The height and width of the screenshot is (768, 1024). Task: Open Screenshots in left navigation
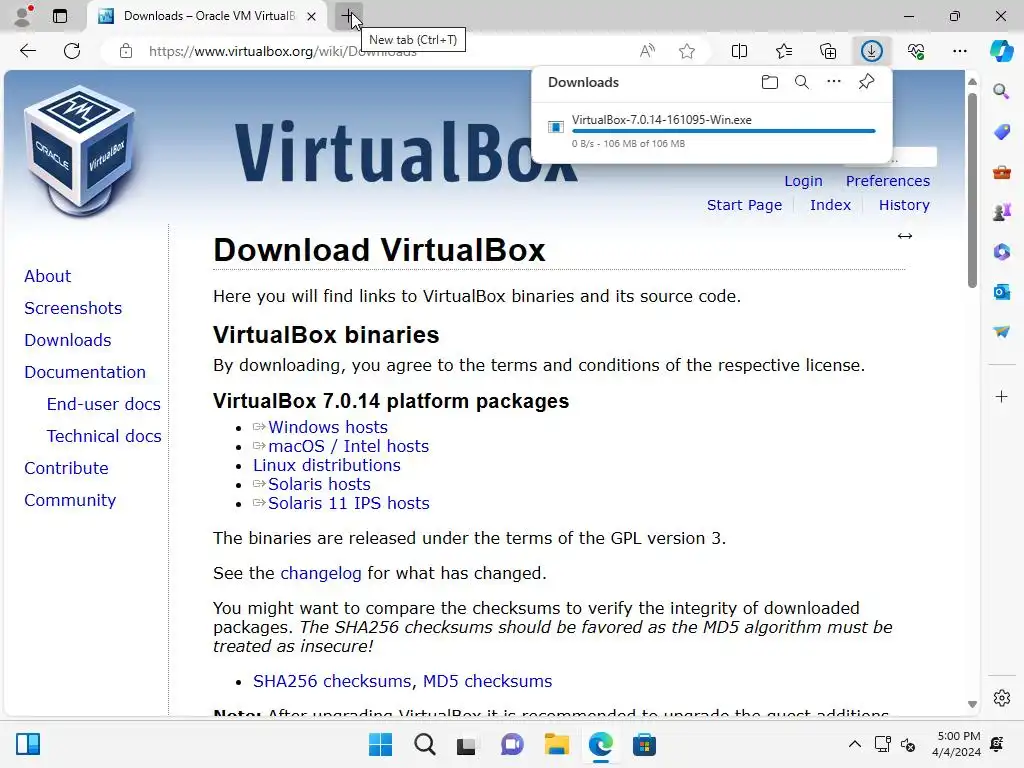[73, 308]
